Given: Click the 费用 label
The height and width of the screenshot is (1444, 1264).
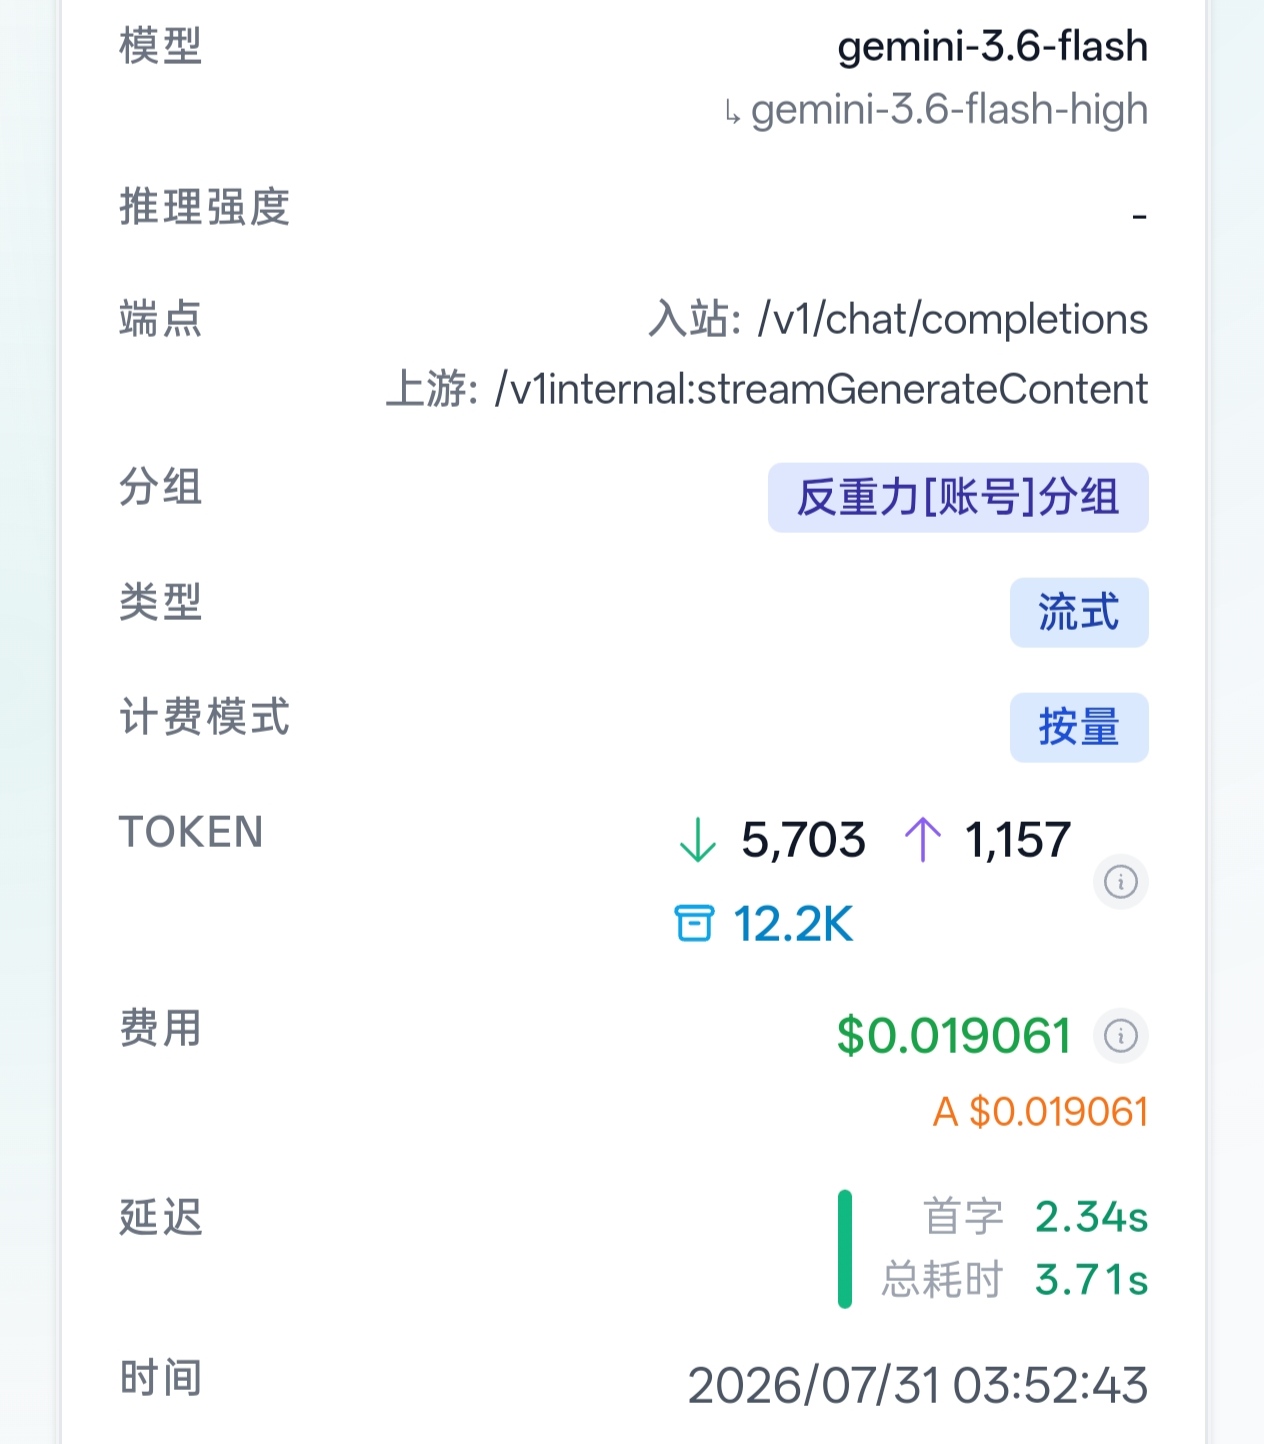Looking at the screenshot, I should click(161, 1028).
